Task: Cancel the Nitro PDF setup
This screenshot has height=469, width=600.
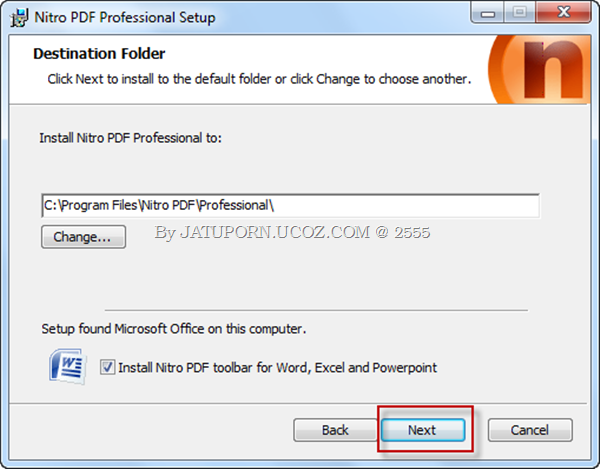Action: point(530,430)
